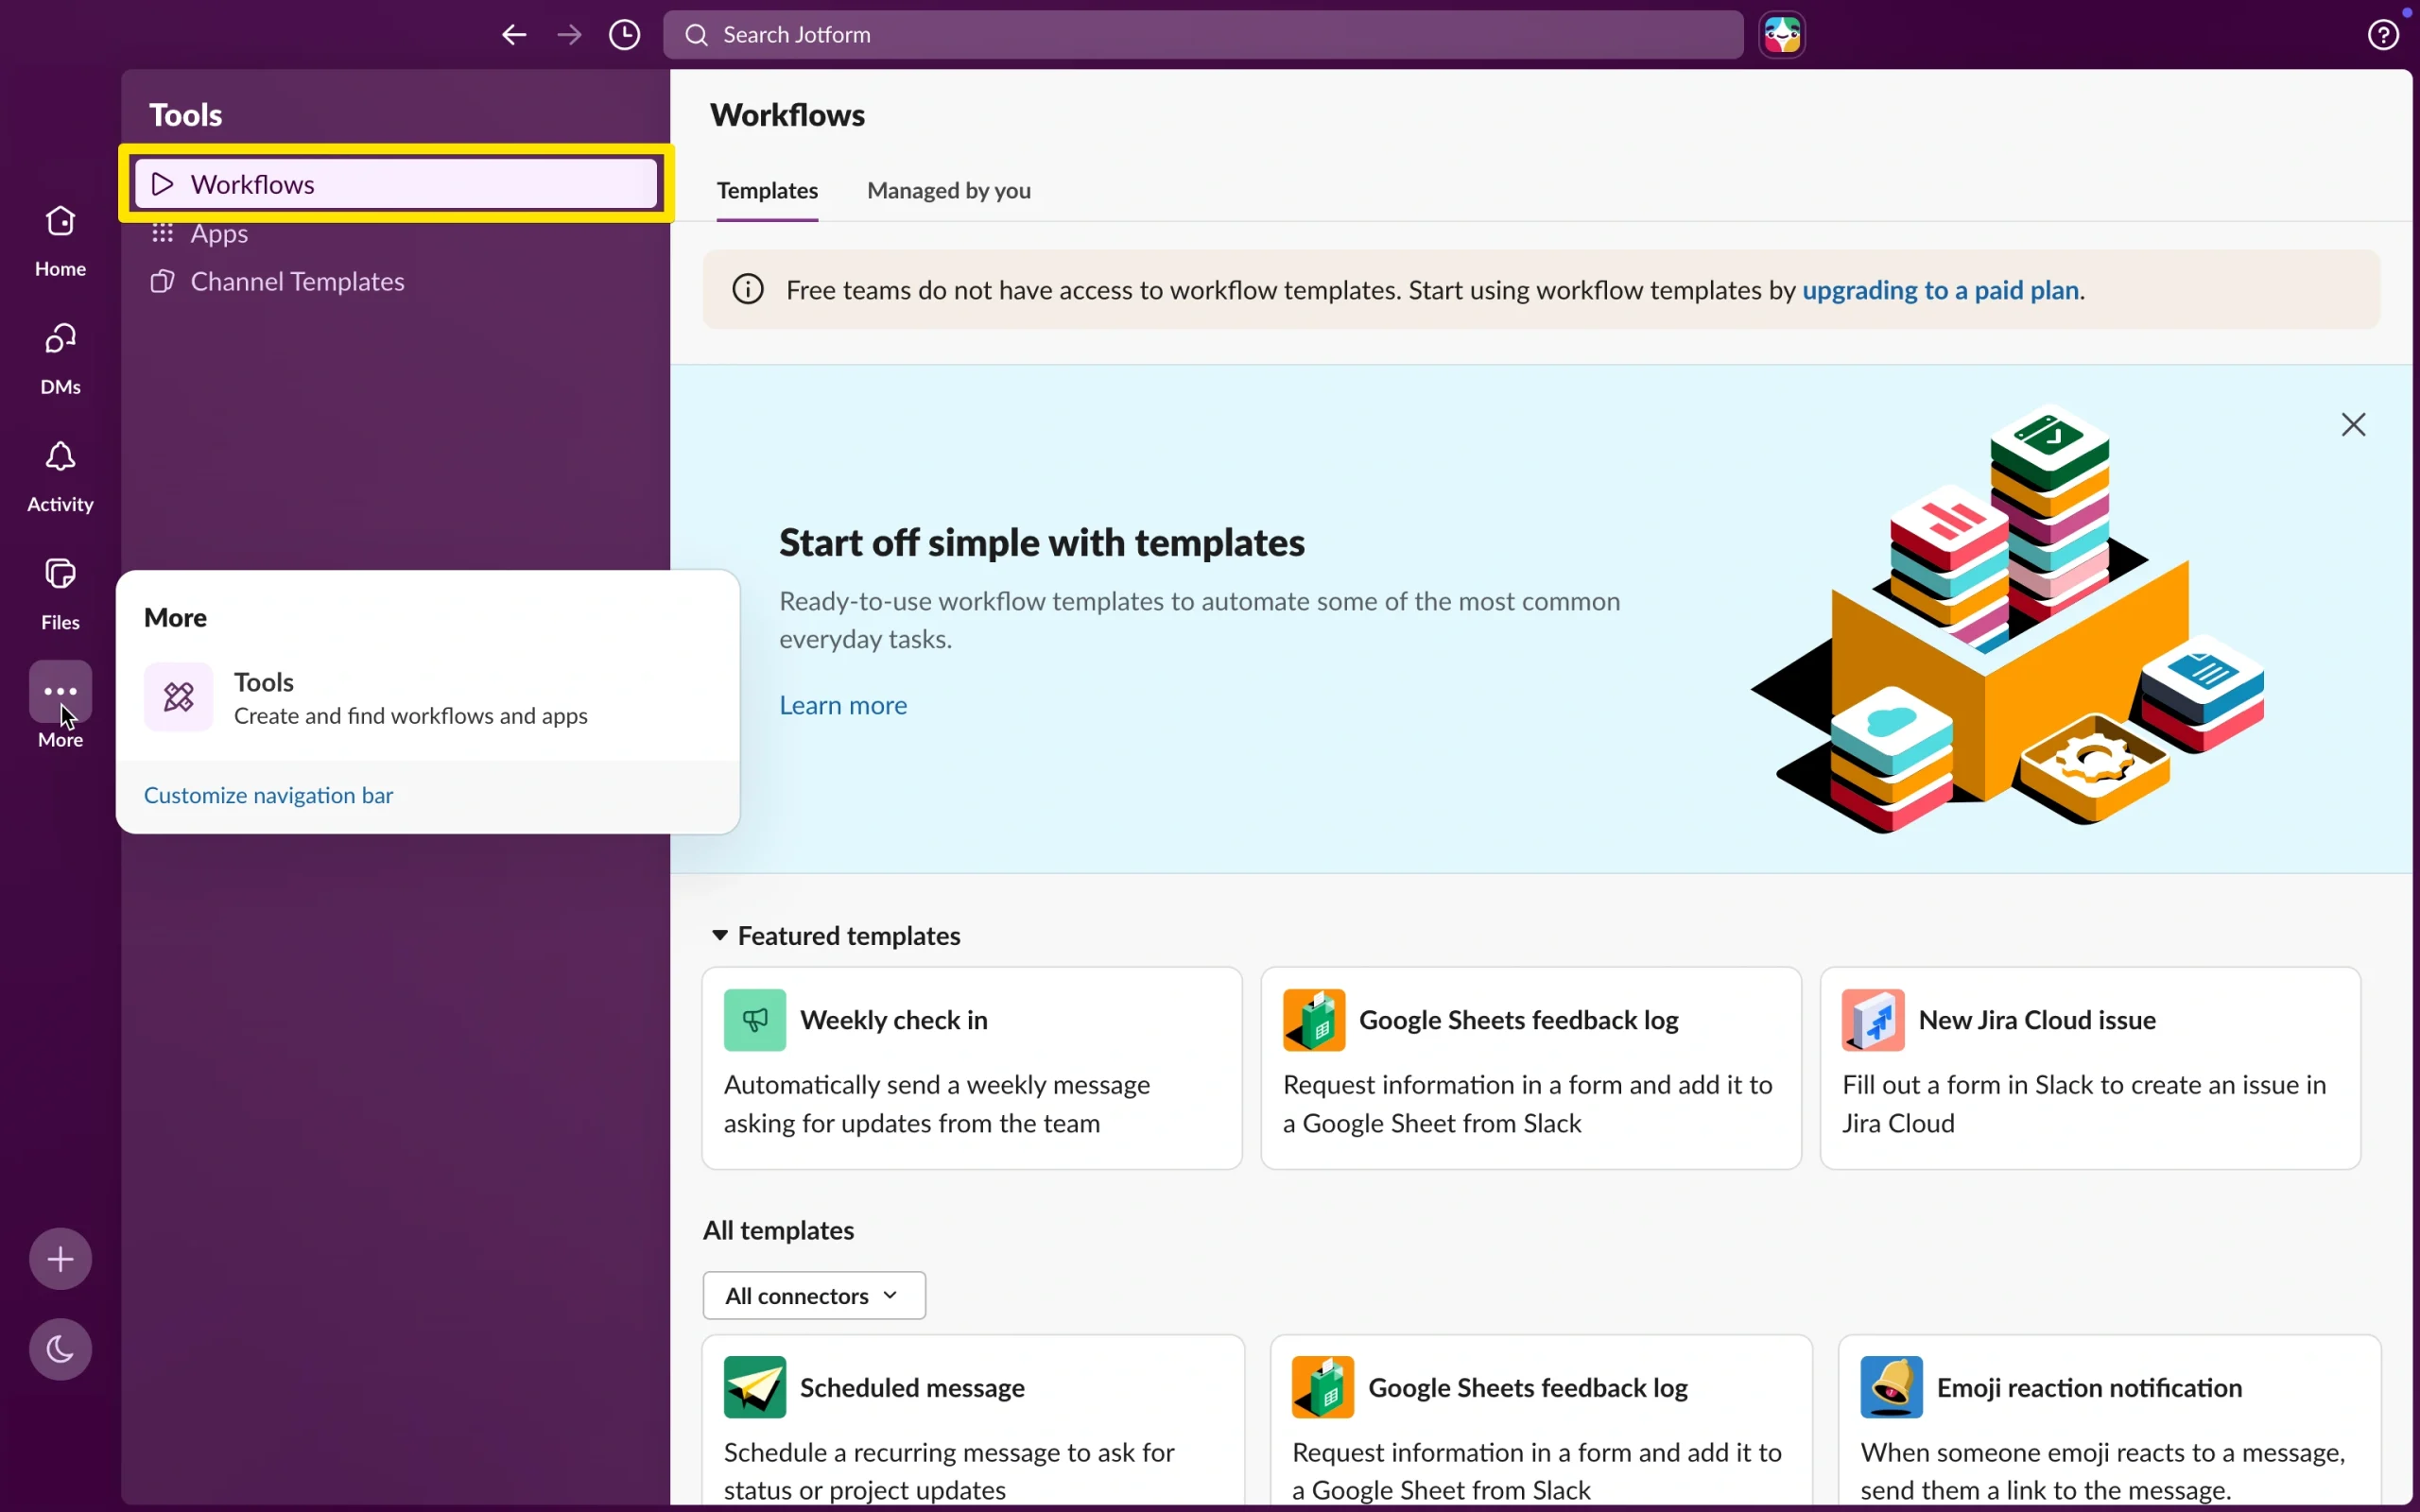2420x1512 pixels.
Task: Select Apps in Tools list
Action: (396, 234)
